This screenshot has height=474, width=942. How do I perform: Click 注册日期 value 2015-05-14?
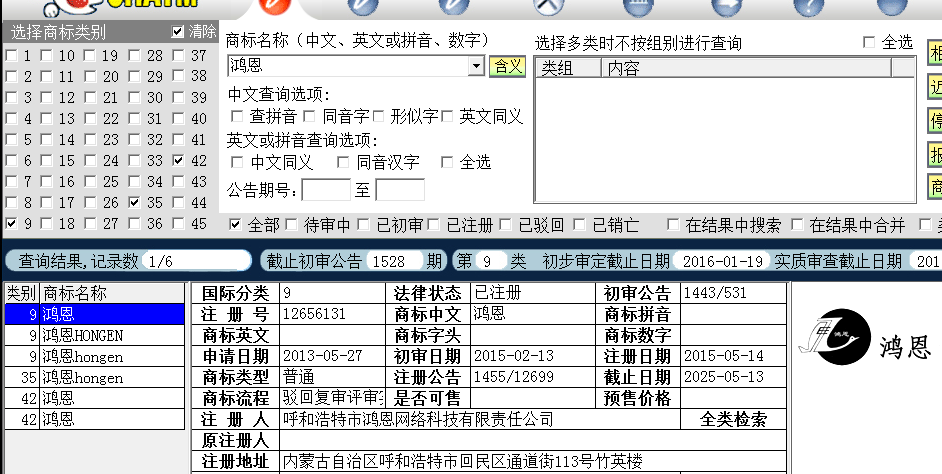724,356
